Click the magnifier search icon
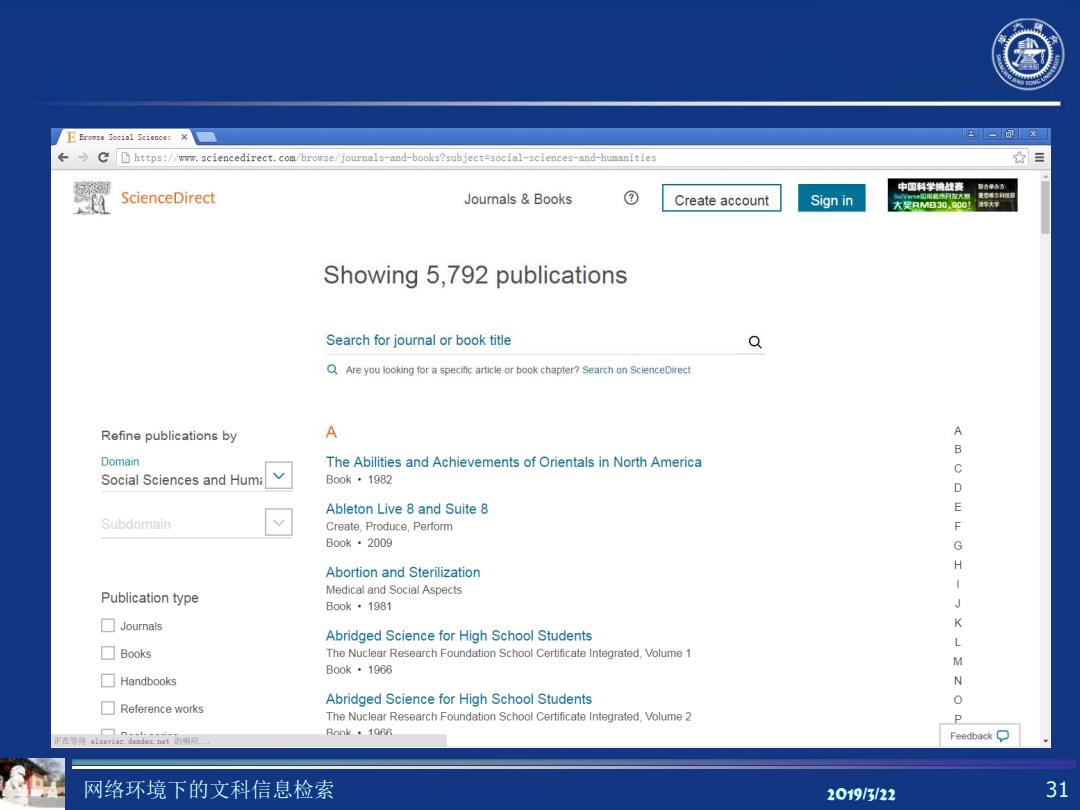The width and height of the screenshot is (1080, 810). (755, 342)
